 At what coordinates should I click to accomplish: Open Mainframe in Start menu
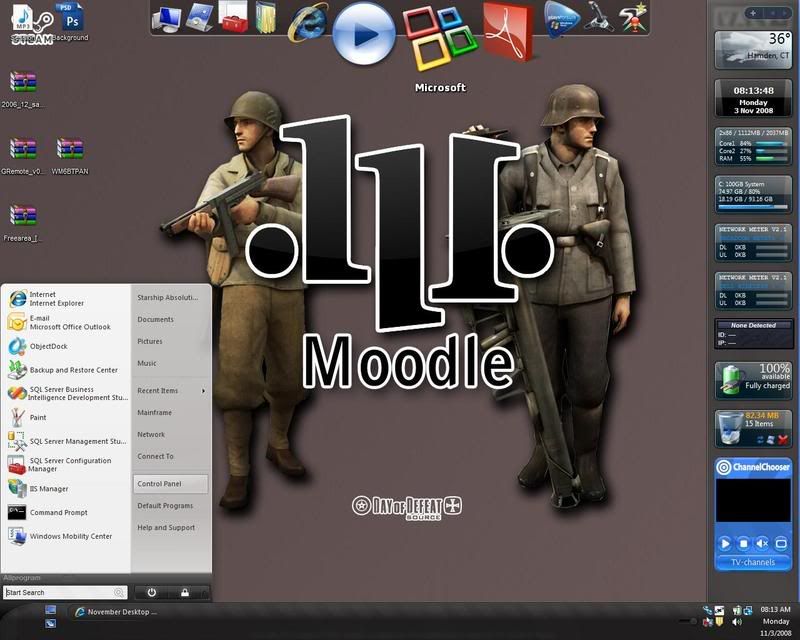point(170,412)
